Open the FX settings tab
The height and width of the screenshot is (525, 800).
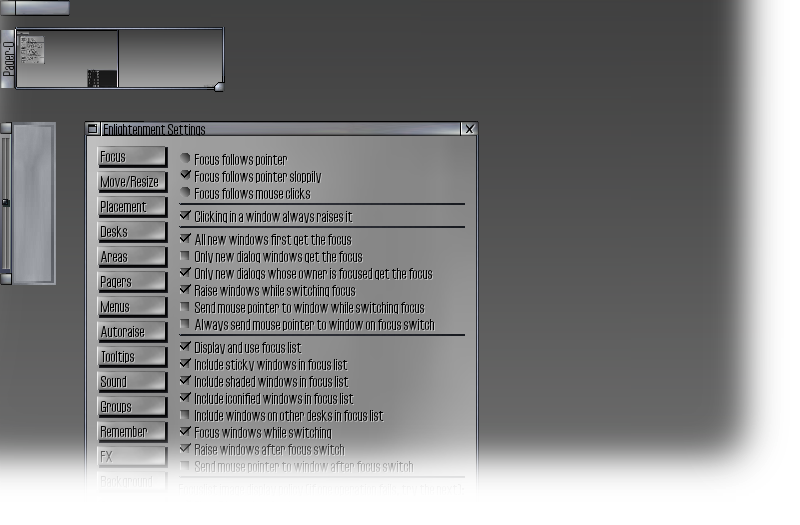tap(132, 457)
